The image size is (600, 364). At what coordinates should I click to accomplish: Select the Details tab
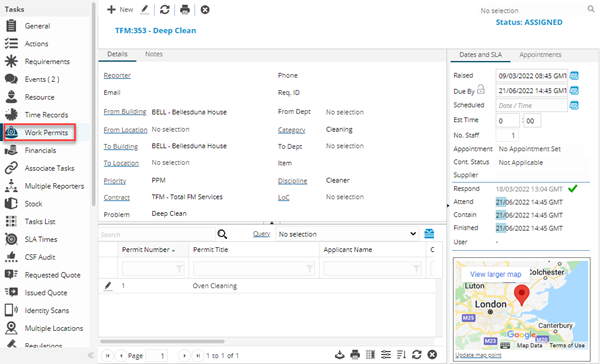(x=117, y=54)
